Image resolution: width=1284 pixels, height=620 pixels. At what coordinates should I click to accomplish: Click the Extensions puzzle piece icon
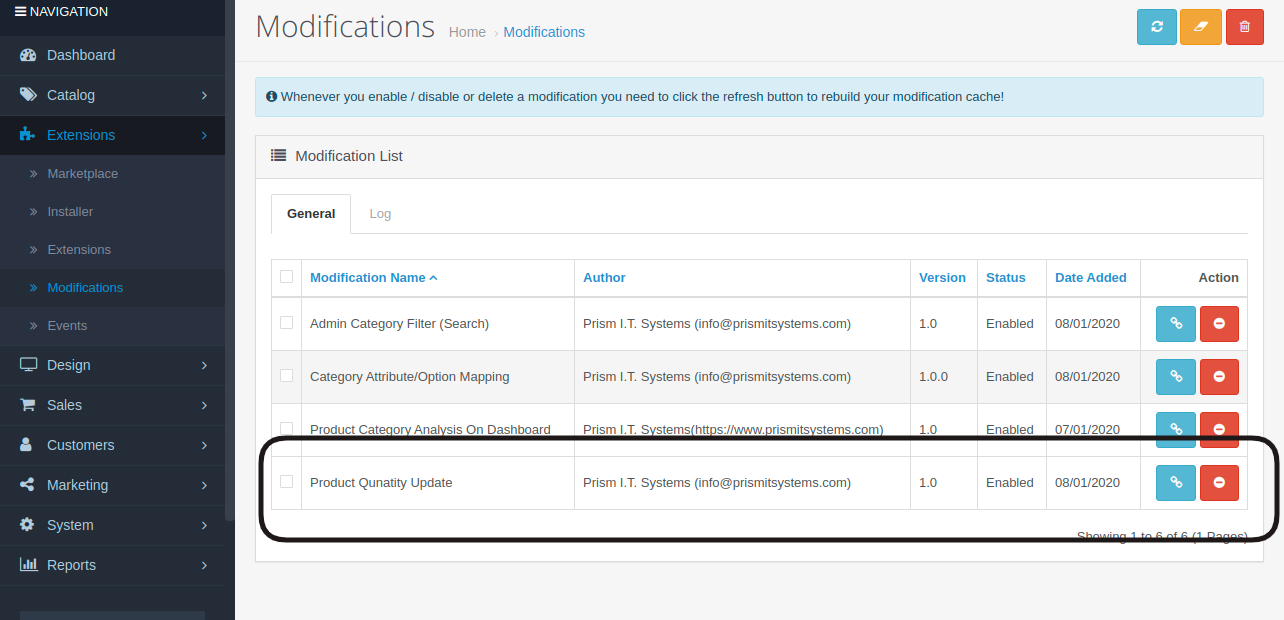(28, 135)
